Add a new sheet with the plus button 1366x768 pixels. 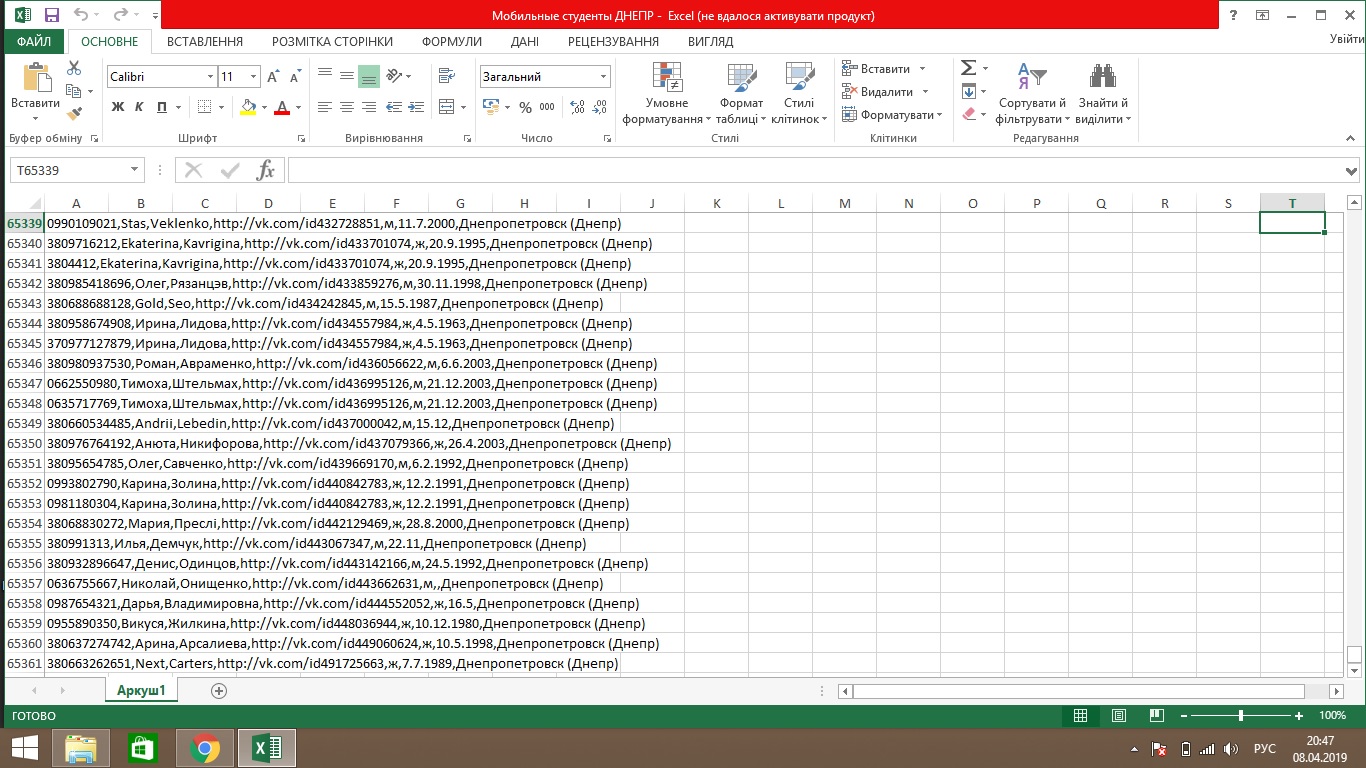tap(219, 691)
